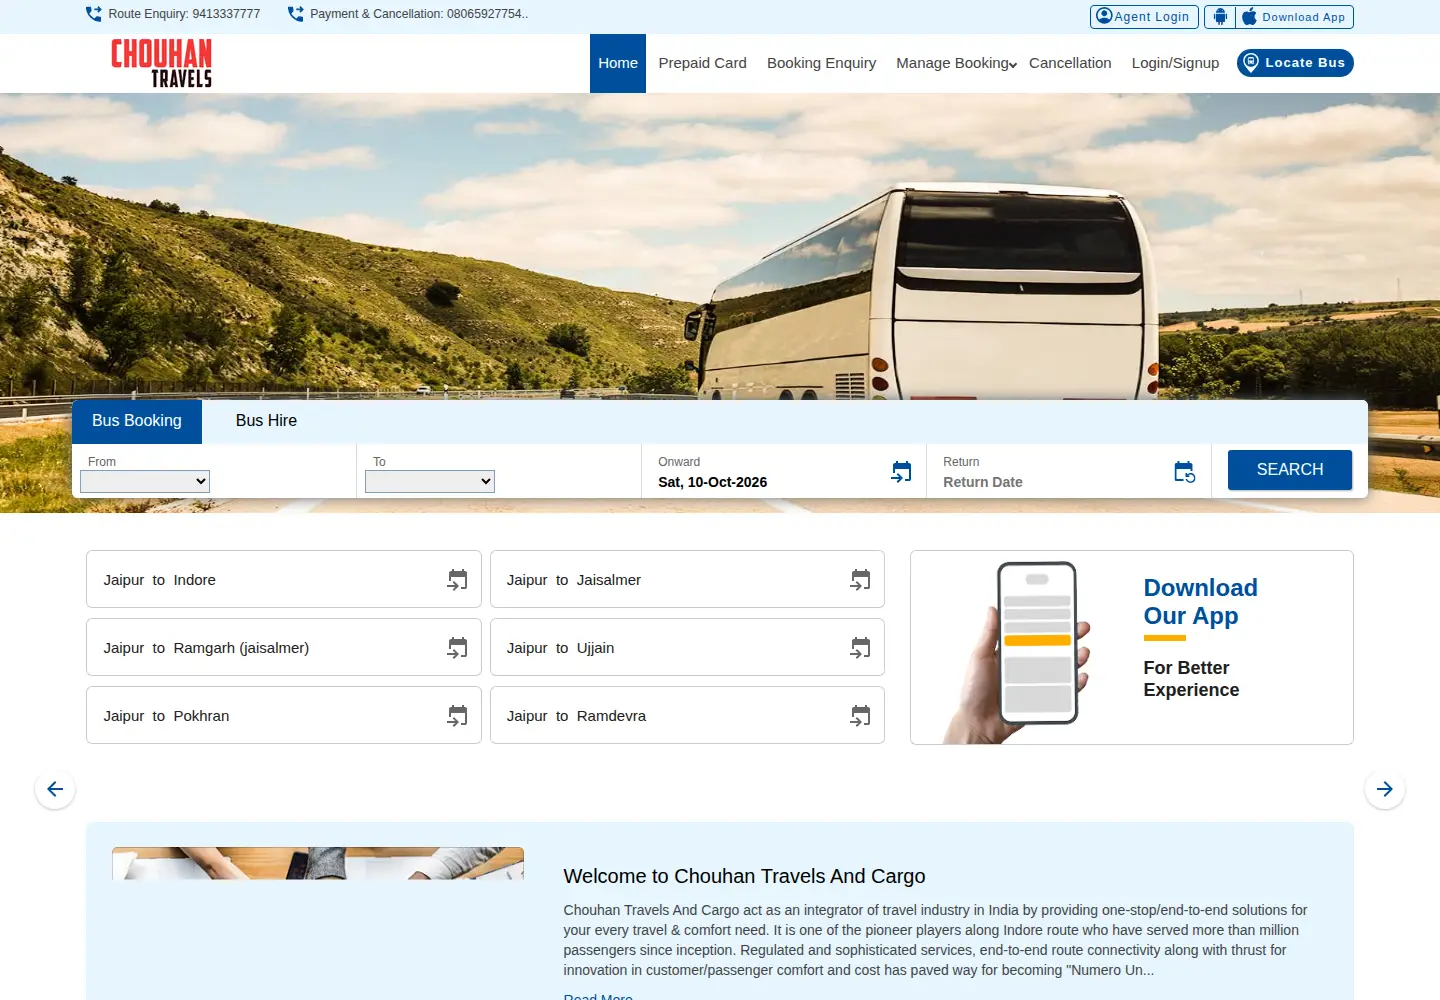Click the calendar icon for Jaipur to Pokhran

click(x=457, y=716)
